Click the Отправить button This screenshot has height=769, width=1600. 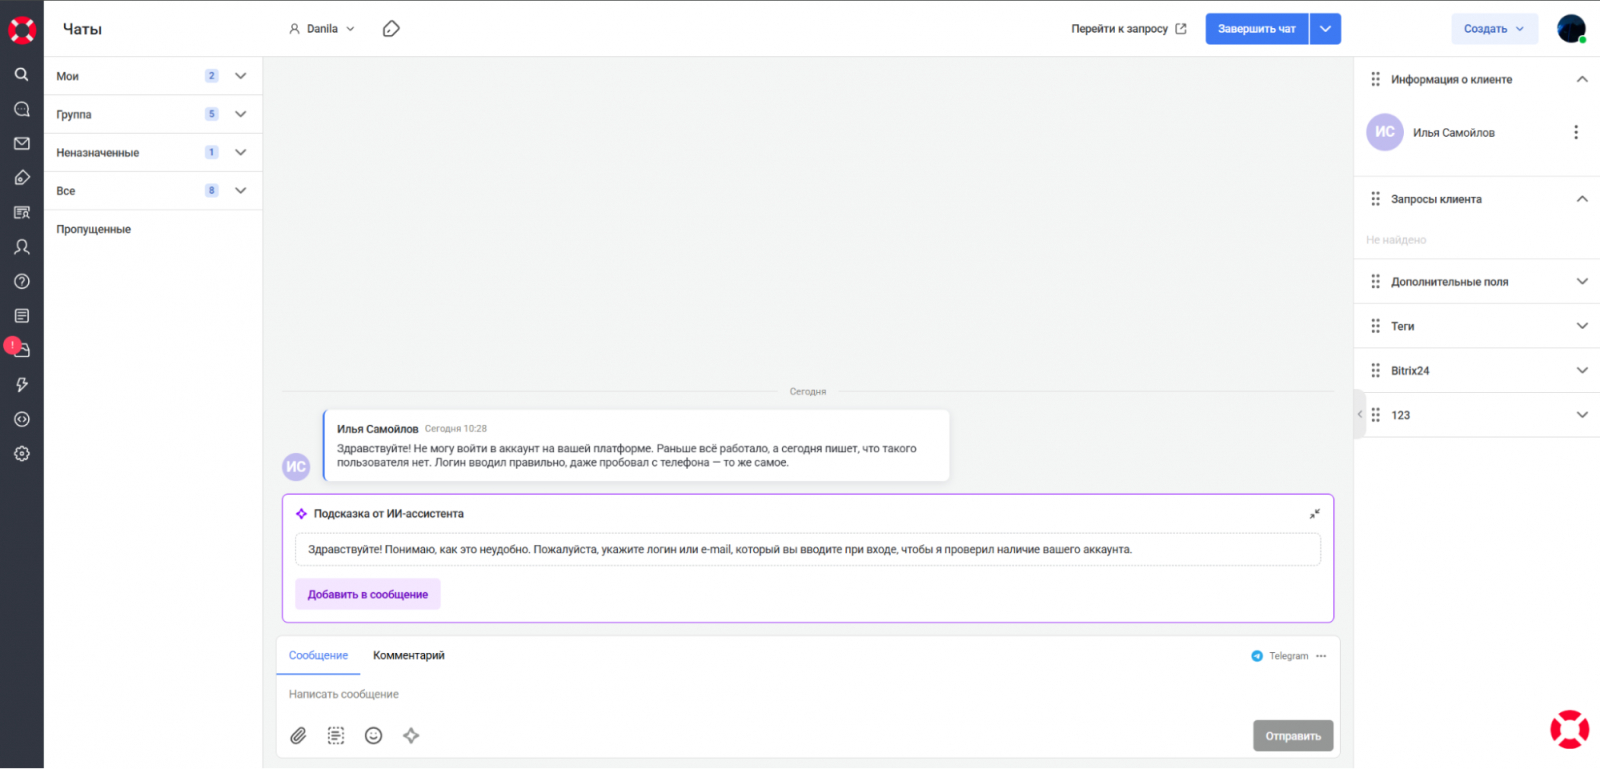pyautogui.click(x=1293, y=736)
